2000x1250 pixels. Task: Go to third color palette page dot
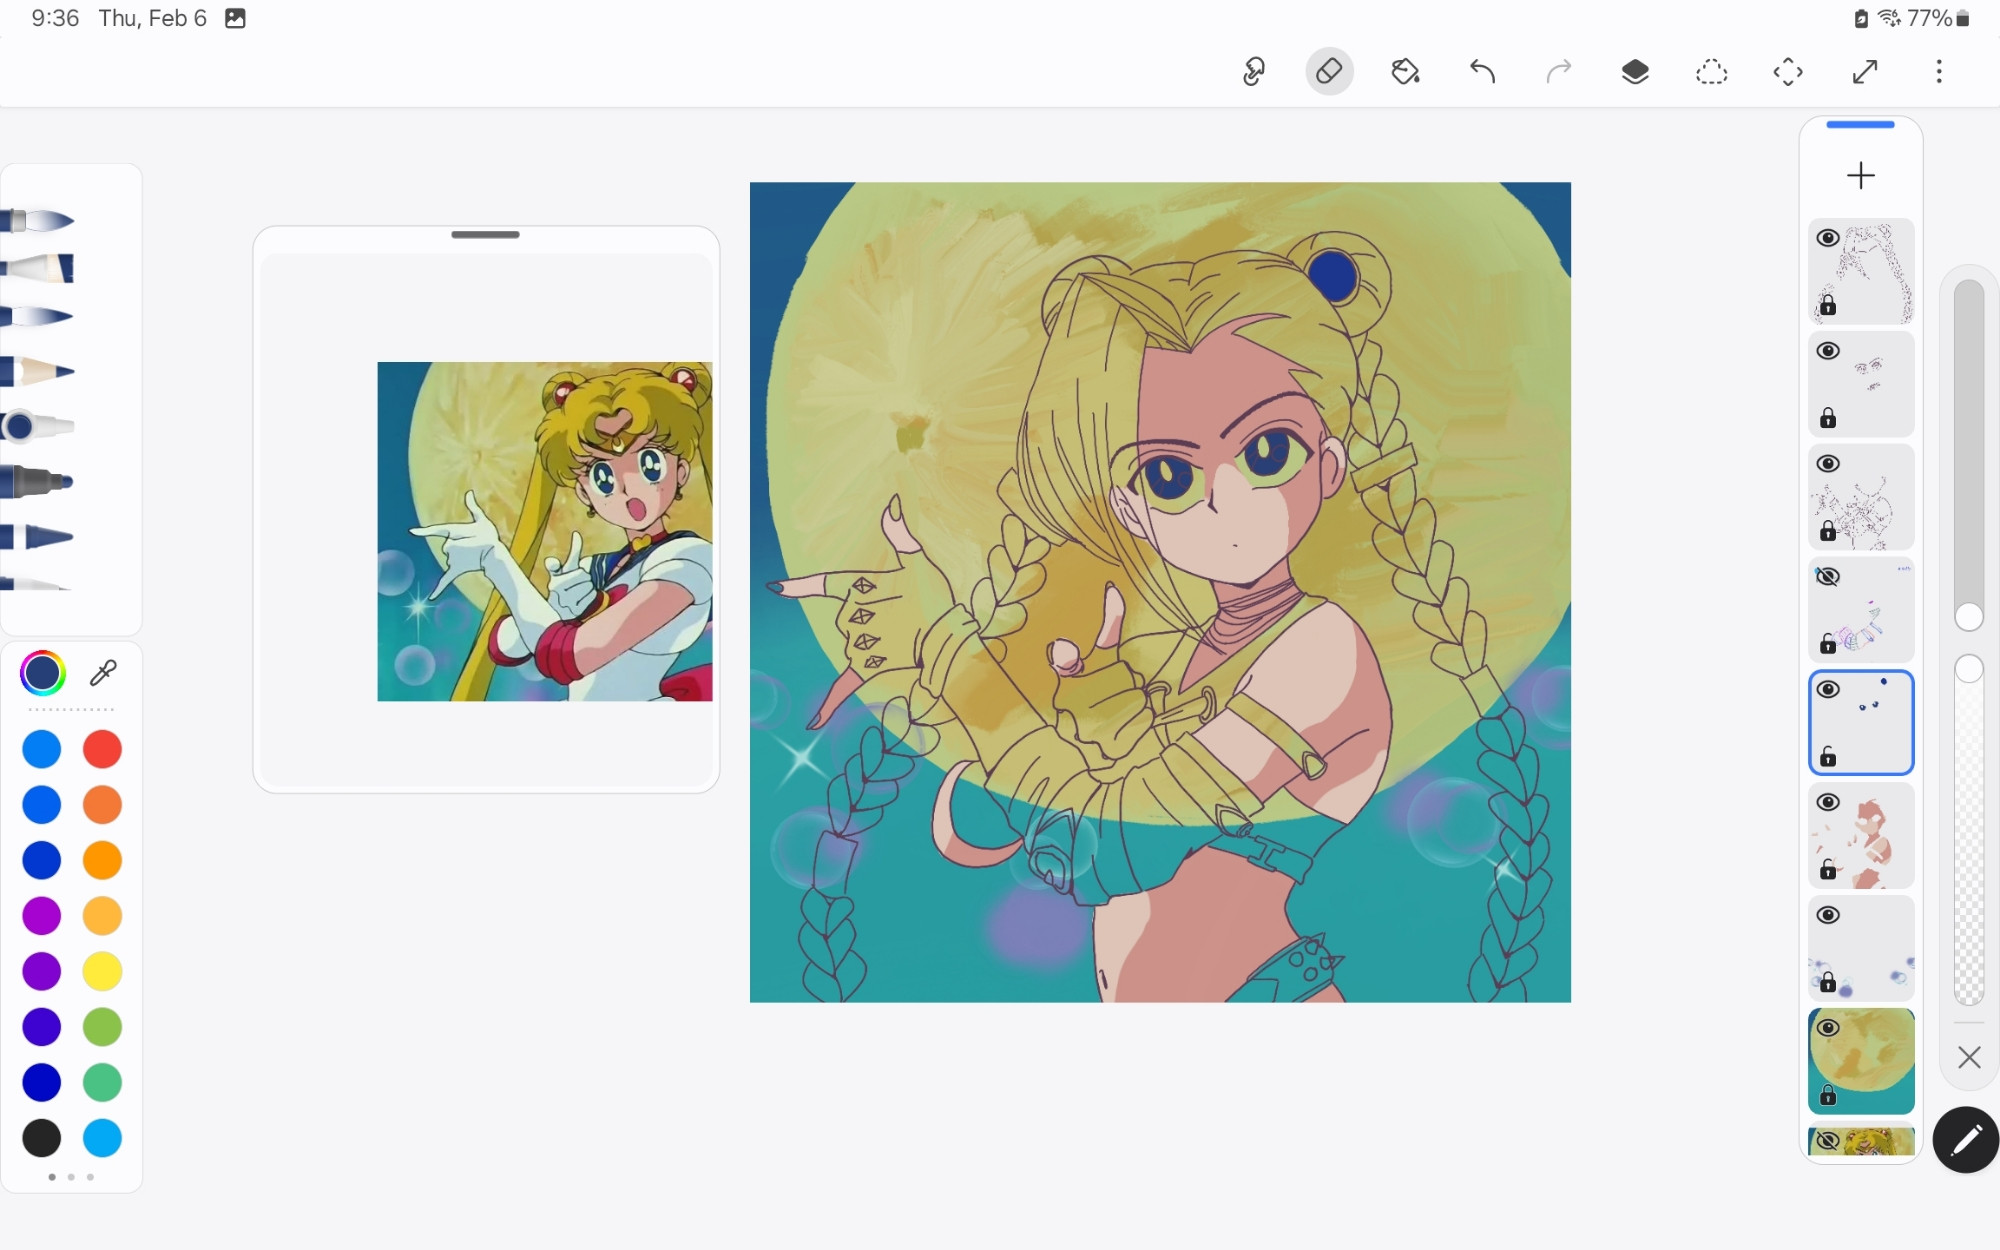(90, 1177)
